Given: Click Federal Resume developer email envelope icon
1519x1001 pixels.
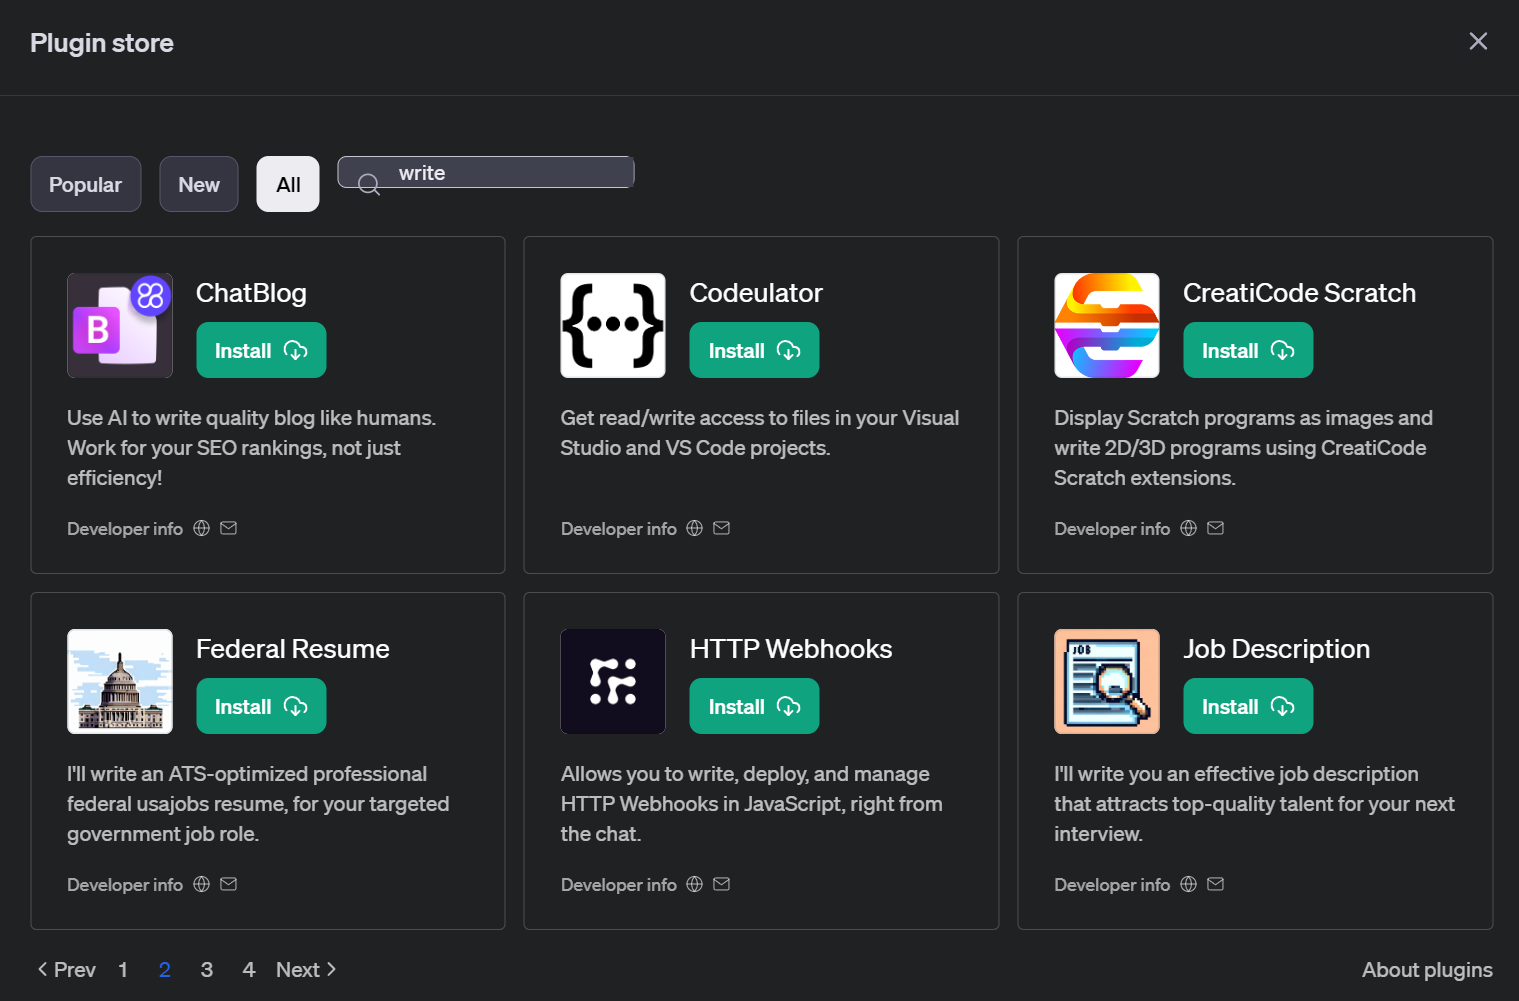Looking at the screenshot, I should [x=228, y=884].
